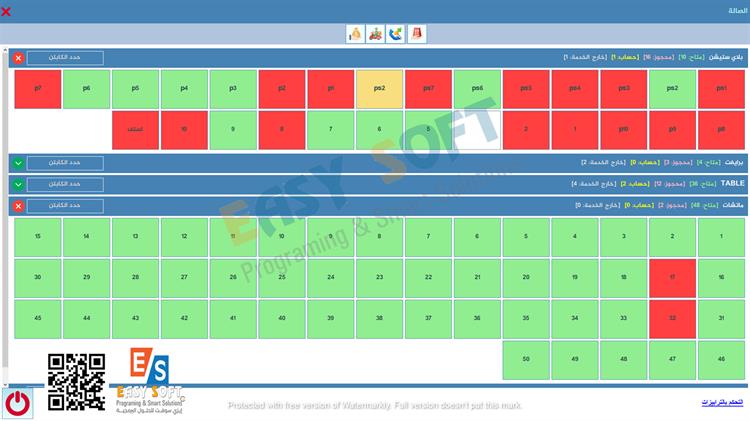Expand the TABLE section with green chevron

point(18,184)
